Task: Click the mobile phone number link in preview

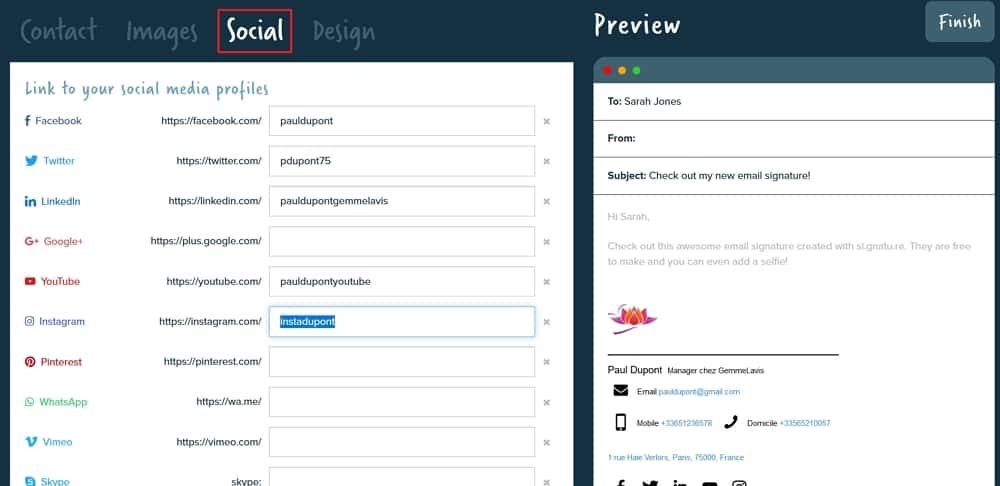Action: 686,423
